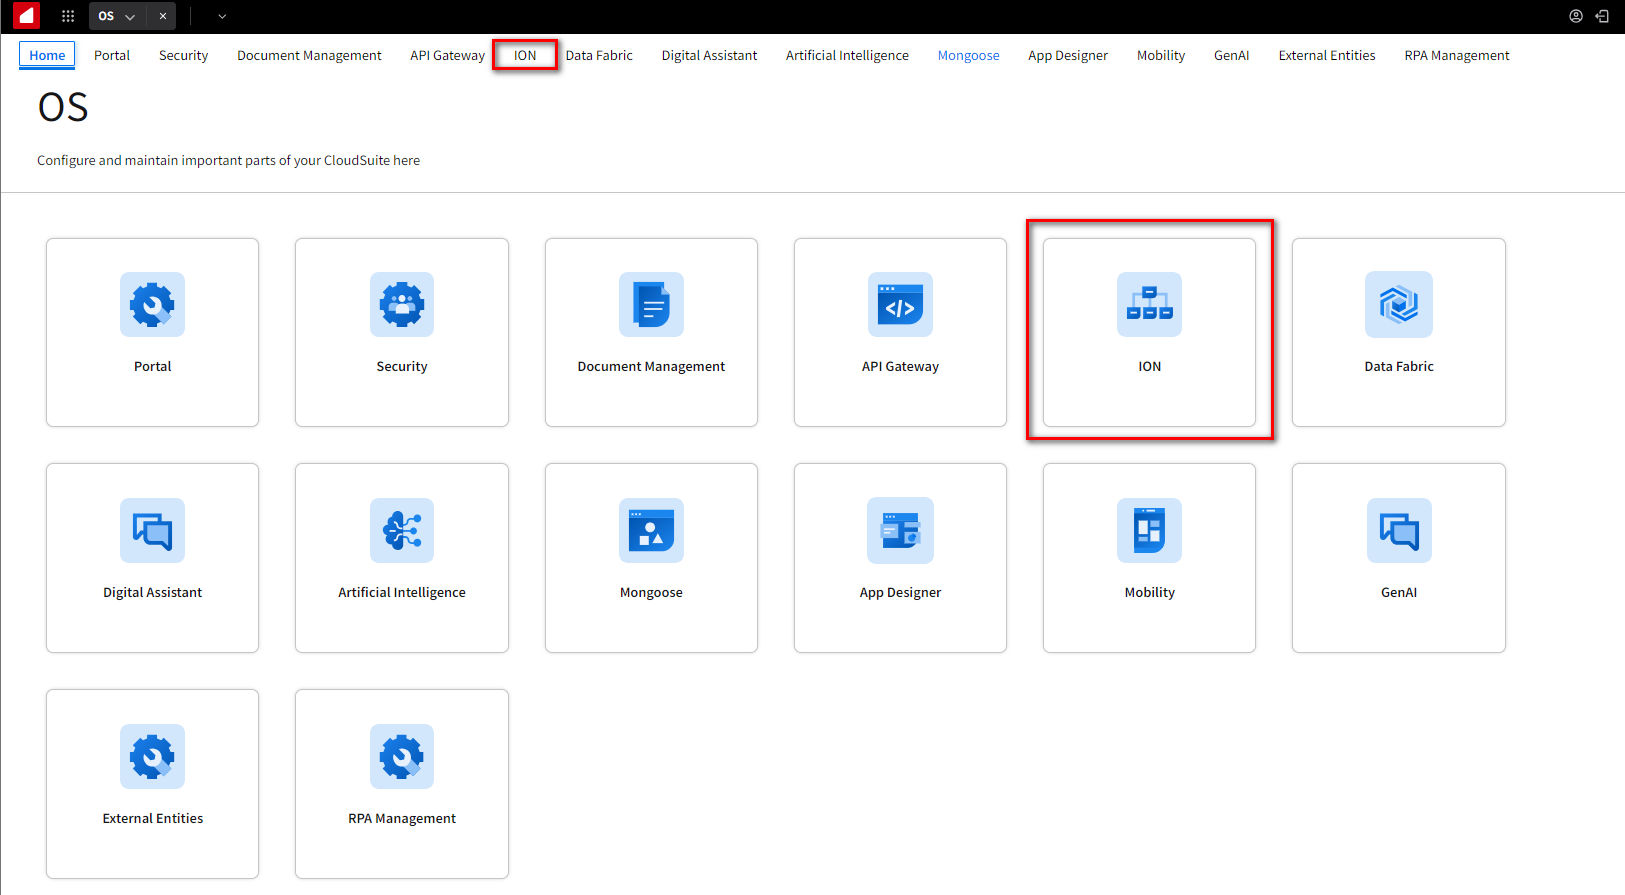This screenshot has height=895, width=1625.
Task: Click the sign out icon
Action: (x=1602, y=16)
